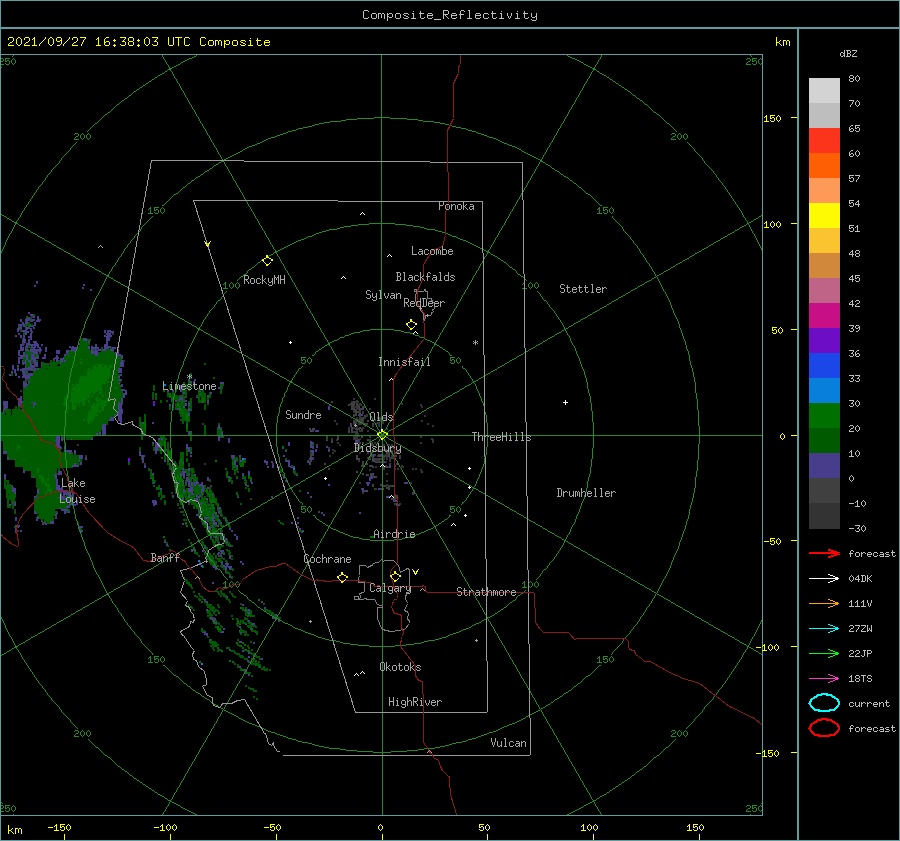Image resolution: width=900 pixels, height=841 pixels.
Task: Click the Didsbury label
Action: (x=377, y=448)
